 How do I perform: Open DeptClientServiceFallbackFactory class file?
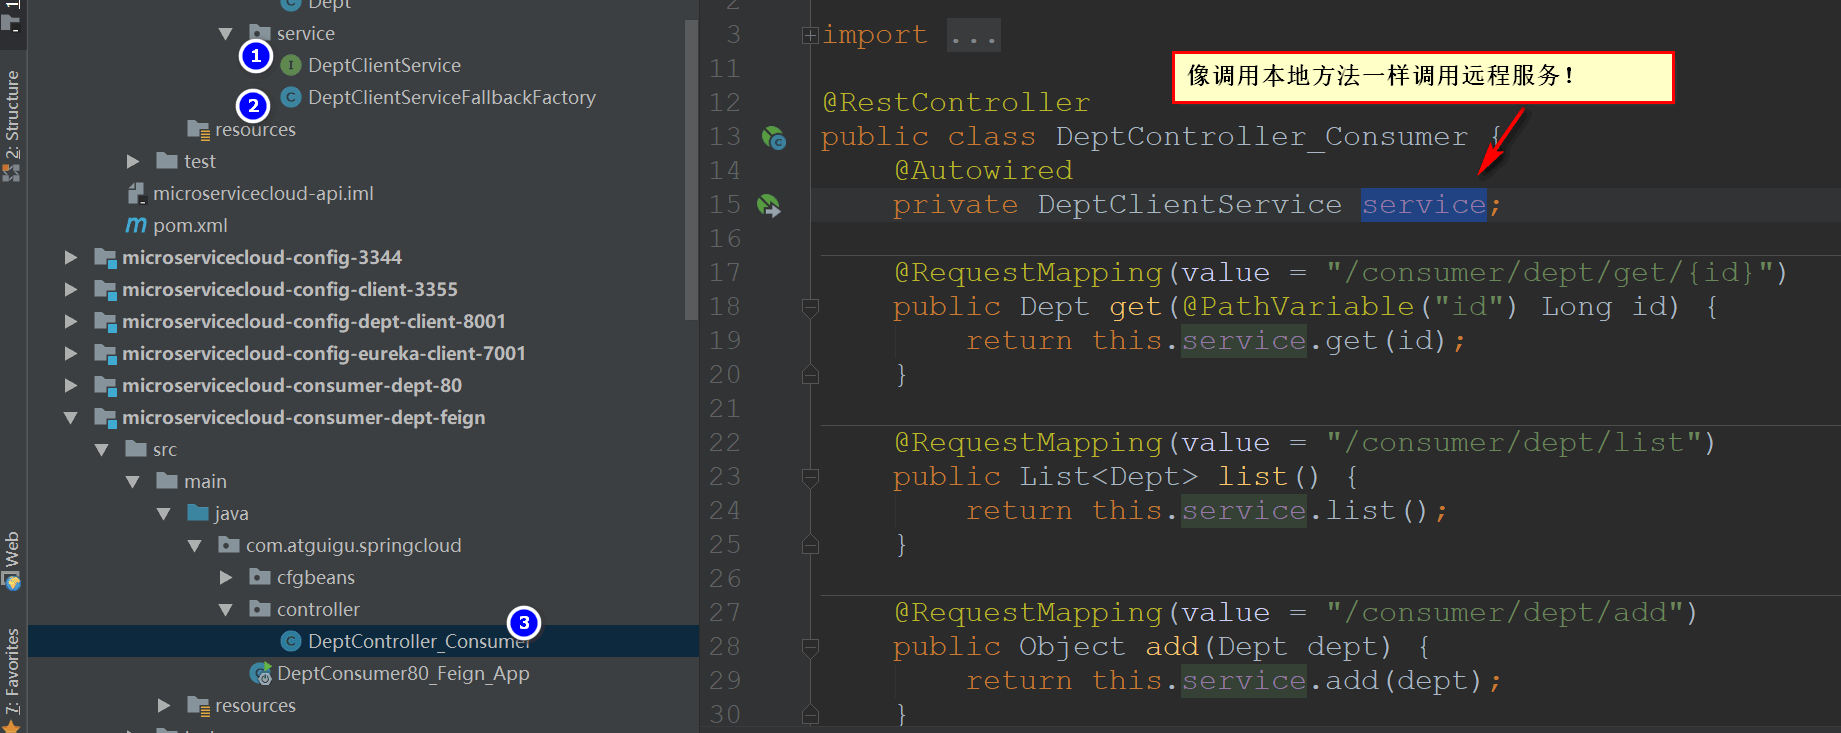click(451, 97)
